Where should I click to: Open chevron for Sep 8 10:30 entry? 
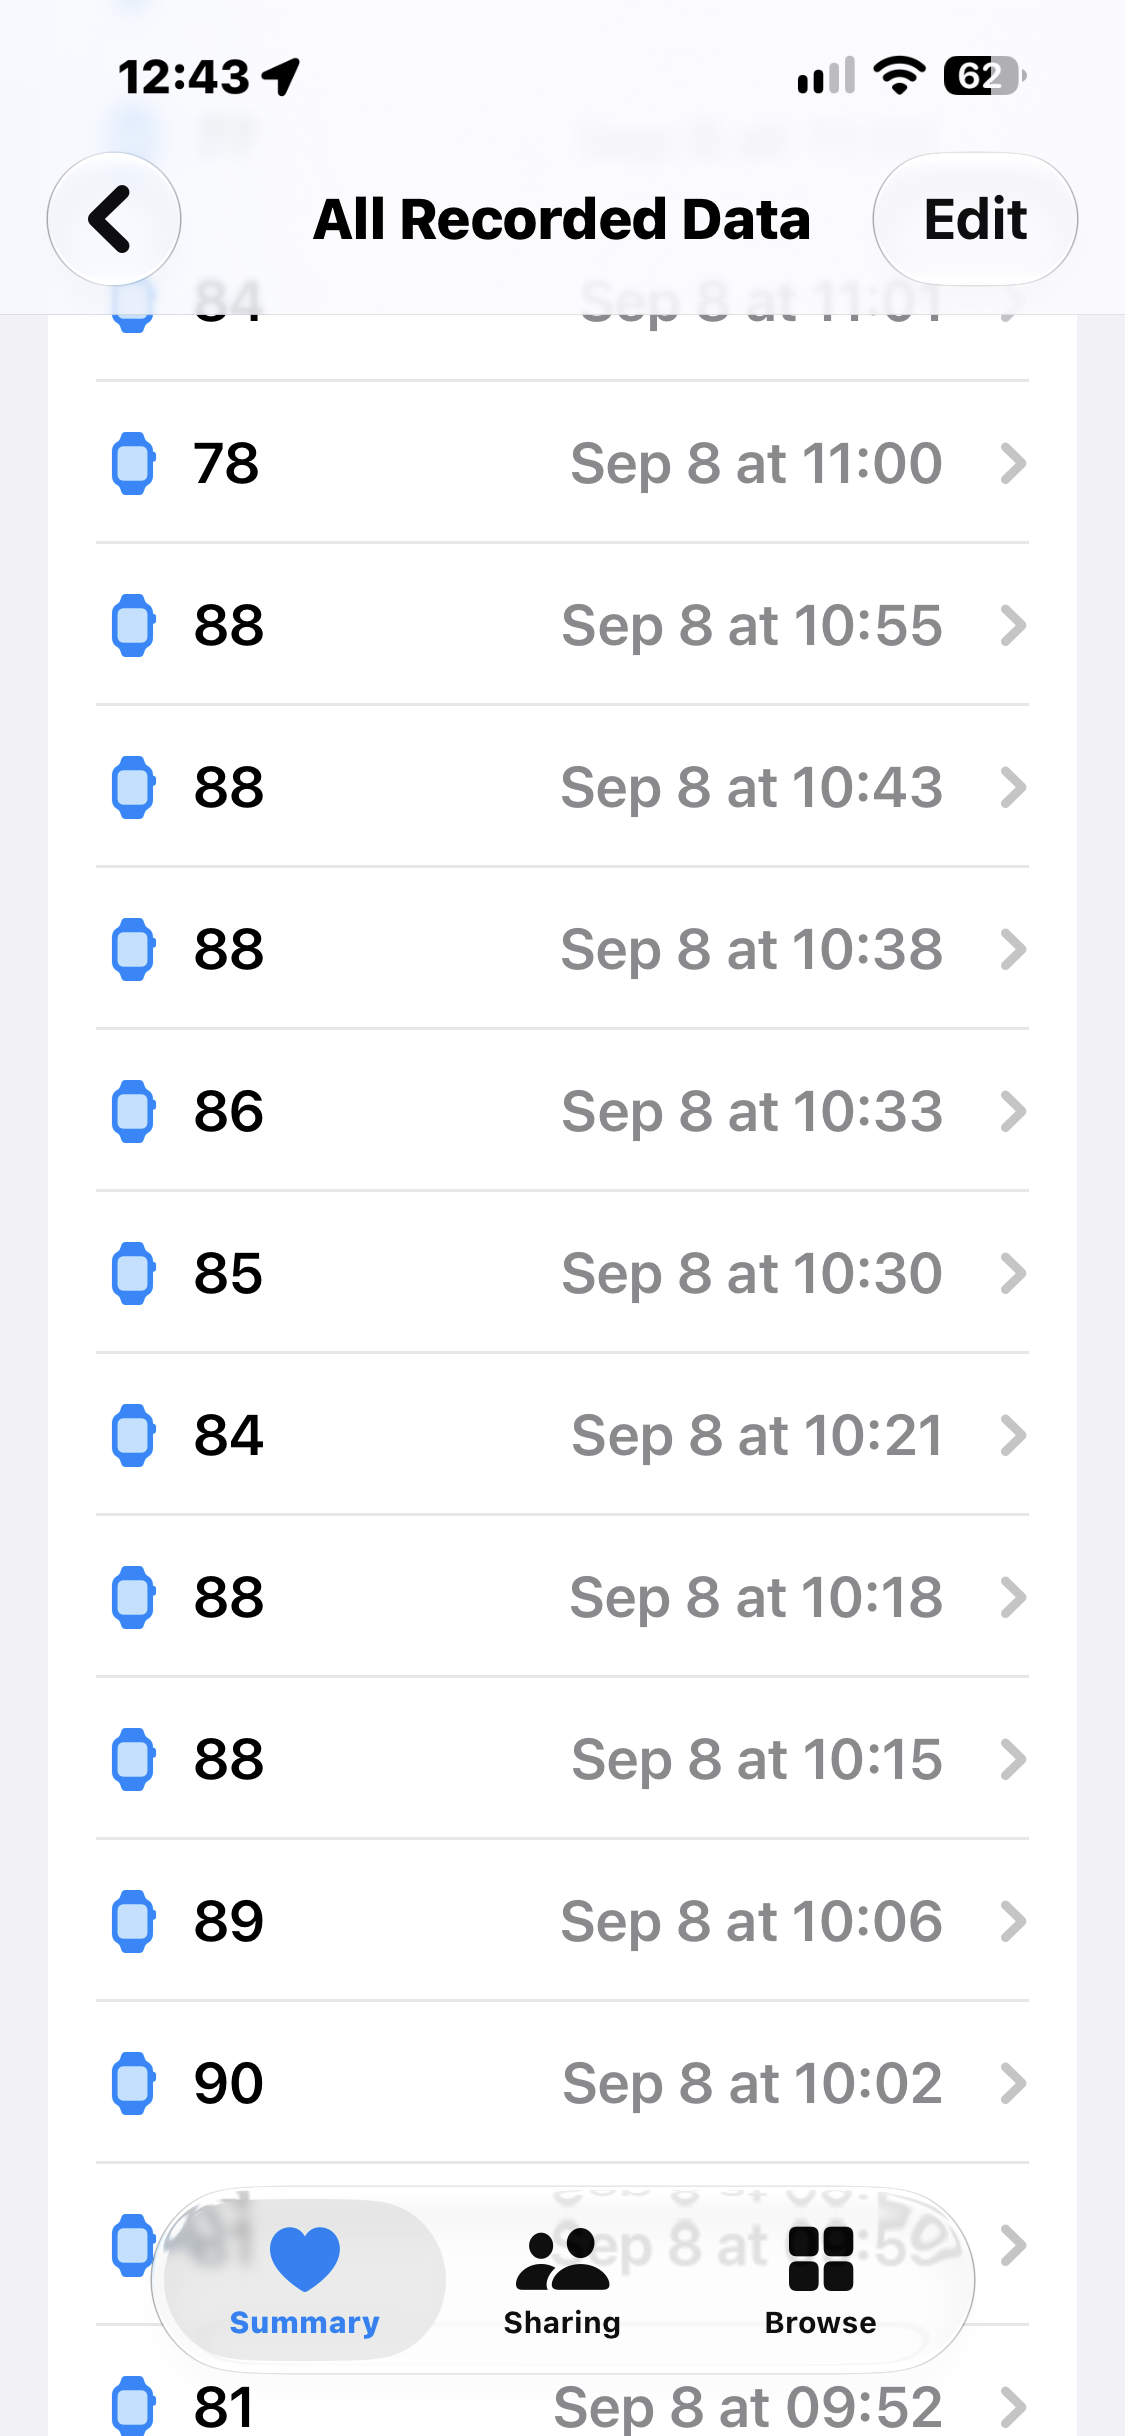tap(1013, 1273)
